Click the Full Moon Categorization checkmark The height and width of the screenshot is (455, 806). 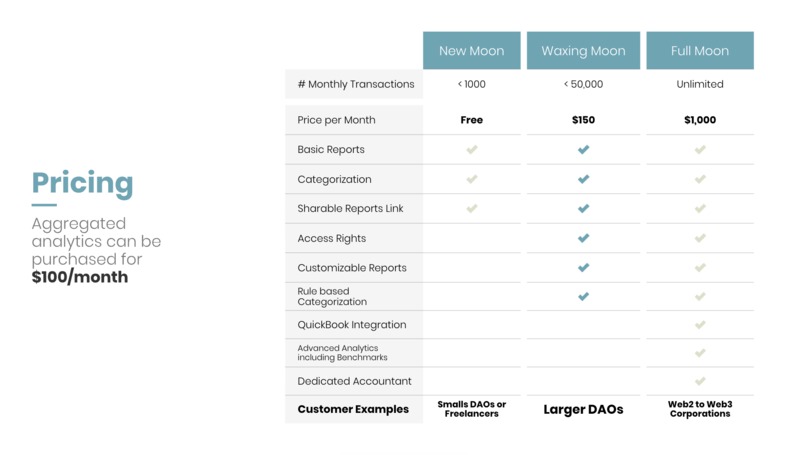700,179
